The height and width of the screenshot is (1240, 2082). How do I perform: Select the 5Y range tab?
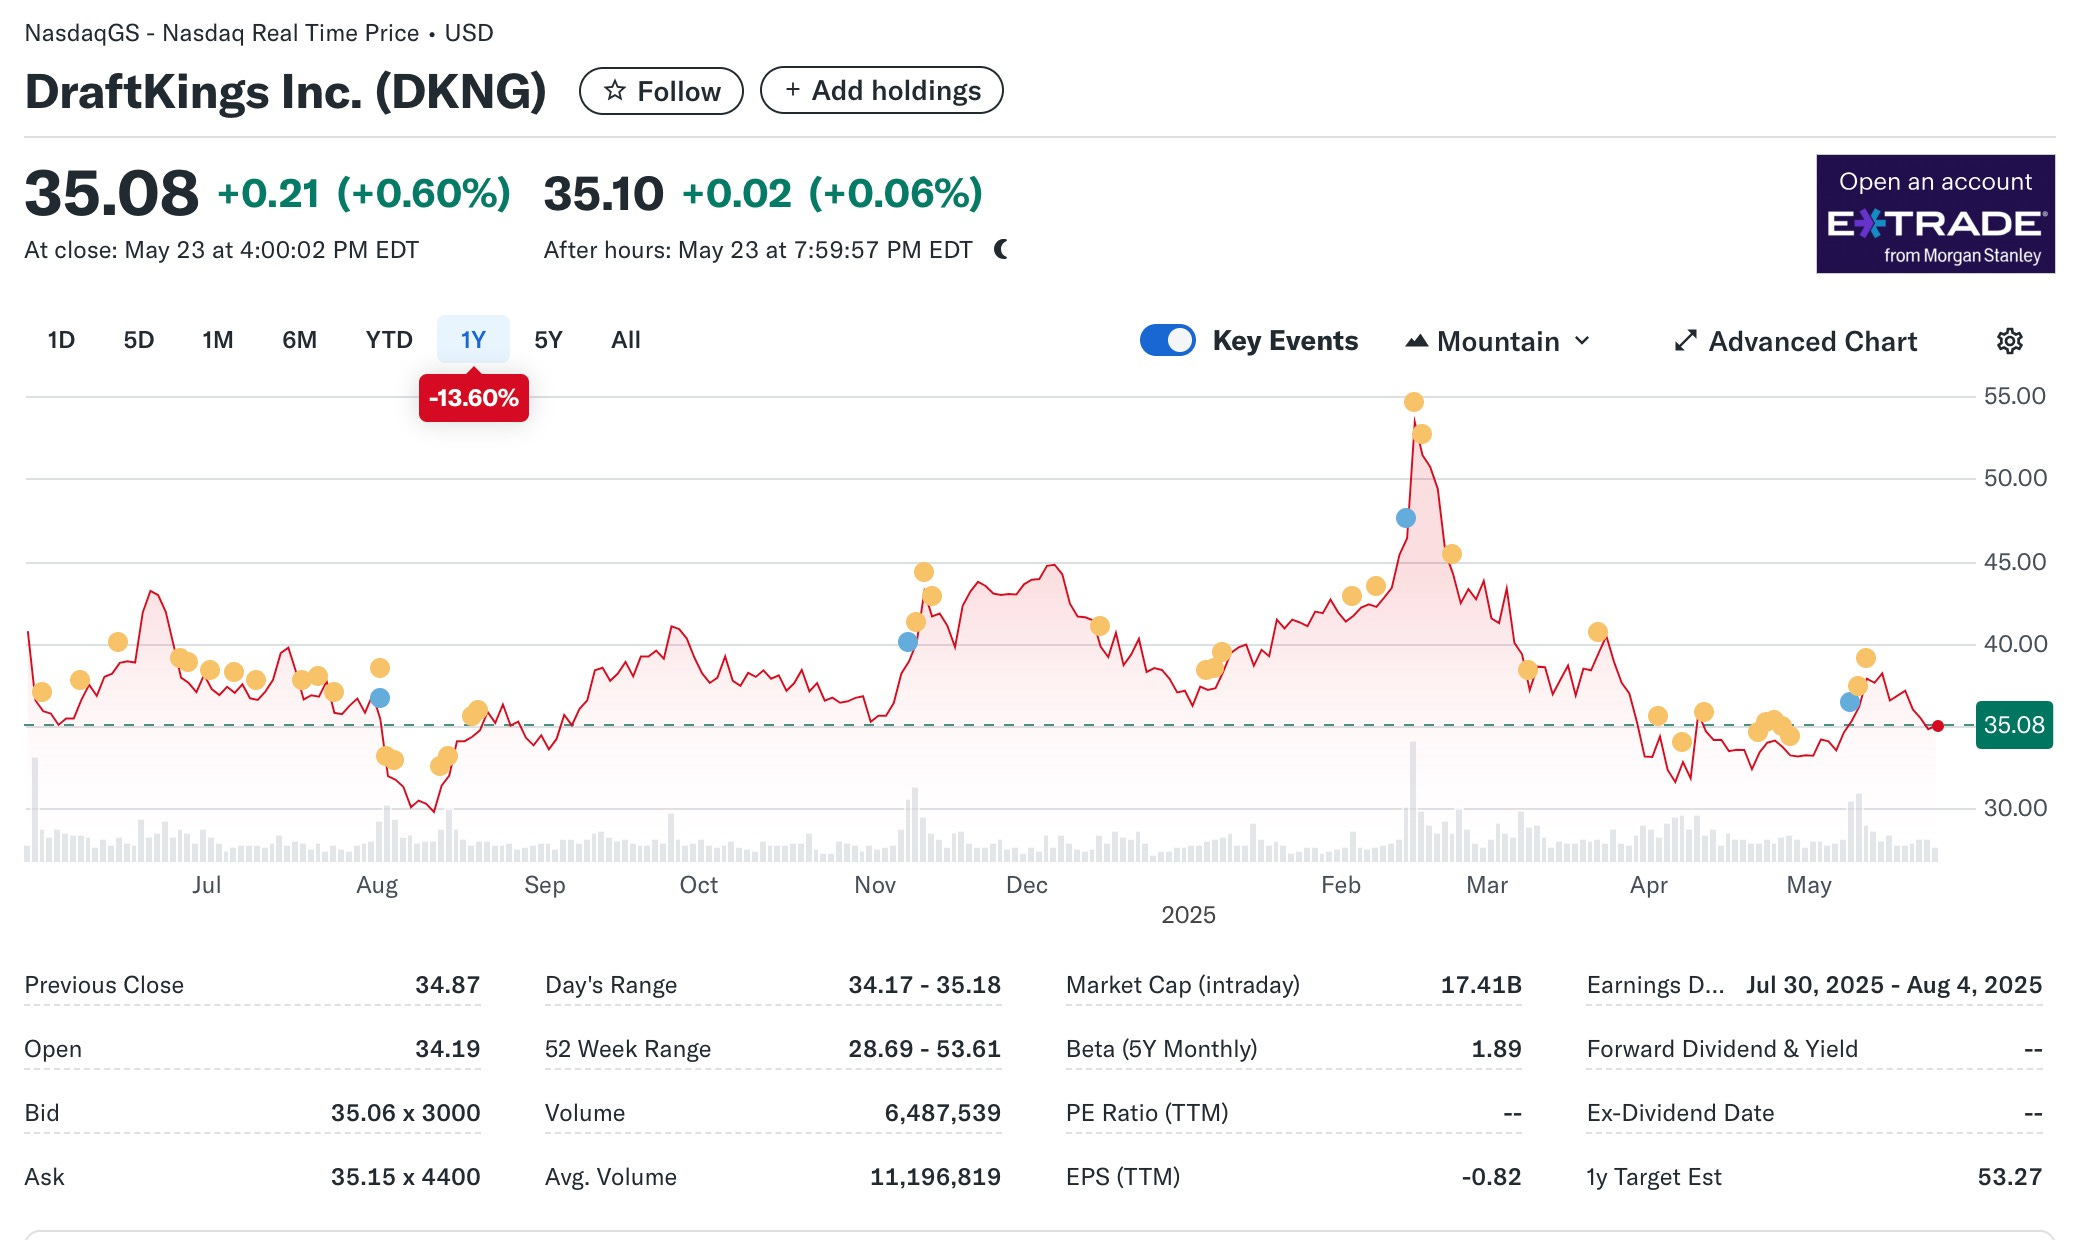[x=548, y=340]
